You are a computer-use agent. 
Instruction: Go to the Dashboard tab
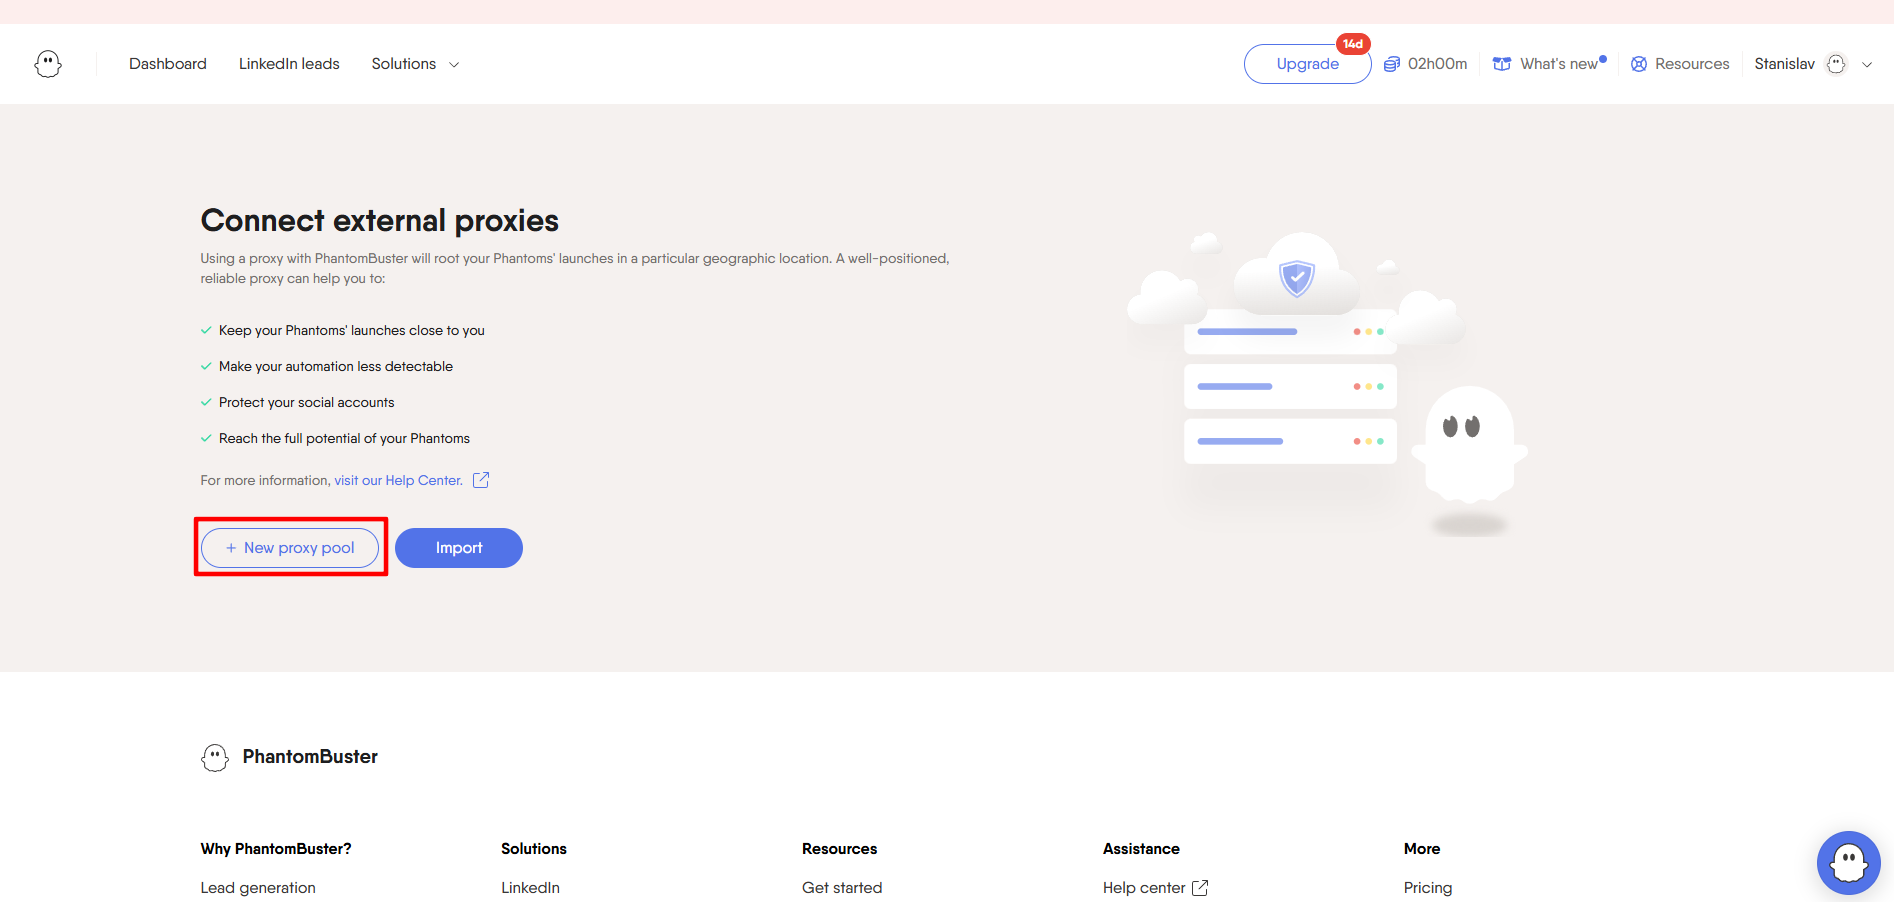(x=168, y=64)
